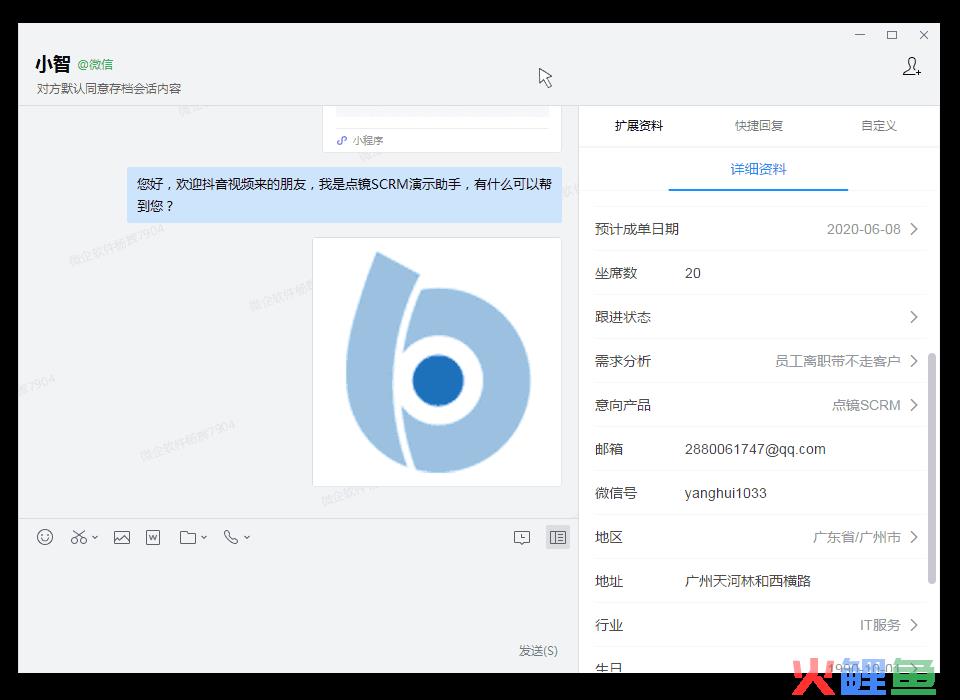Expand the 需求分析 row chevron
The image size is (960, 700).
coord(913,361)
